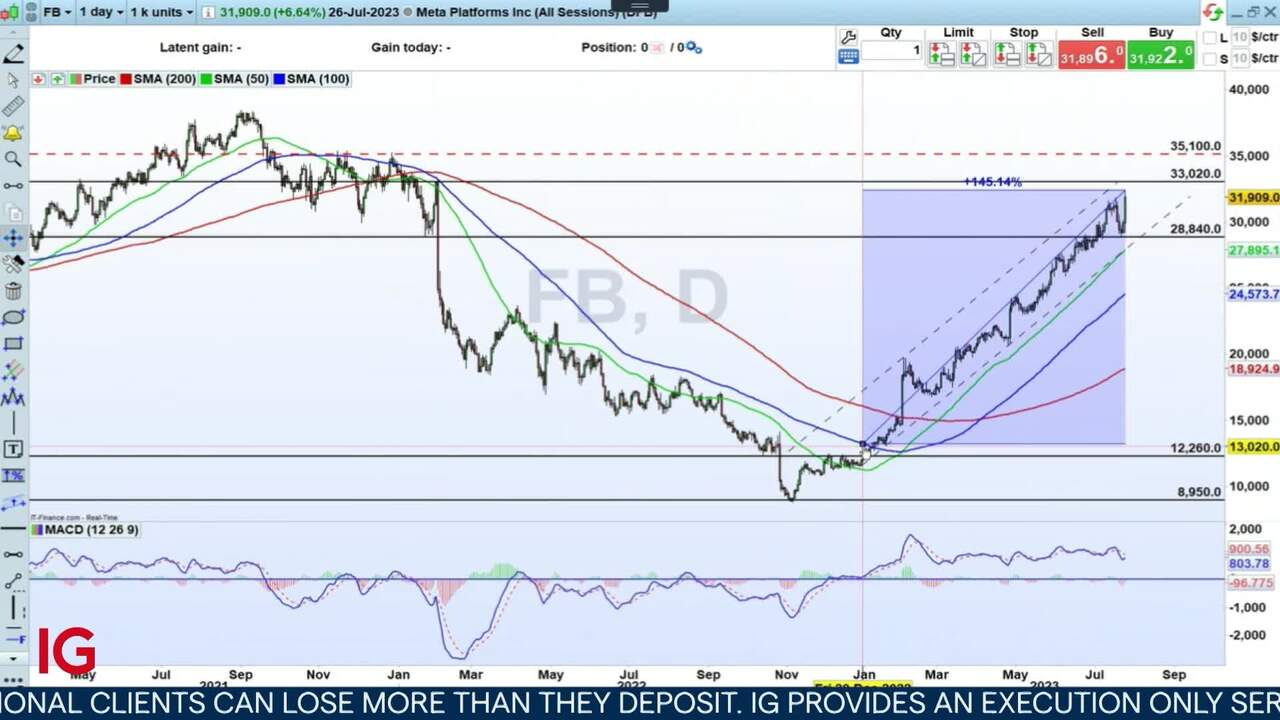1280x720 pixels.
Task: Select the pencil drawing tool
Action: click(13, 53)
